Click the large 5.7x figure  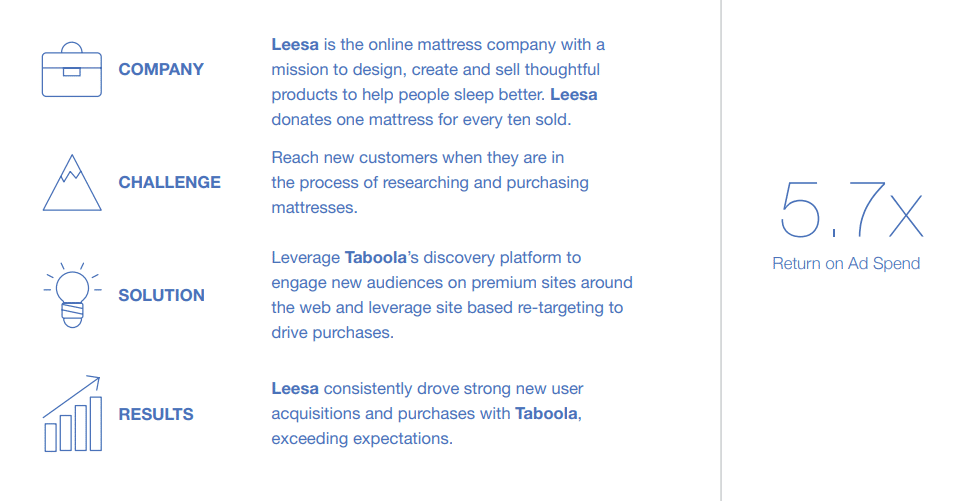(x=851, y=210)
